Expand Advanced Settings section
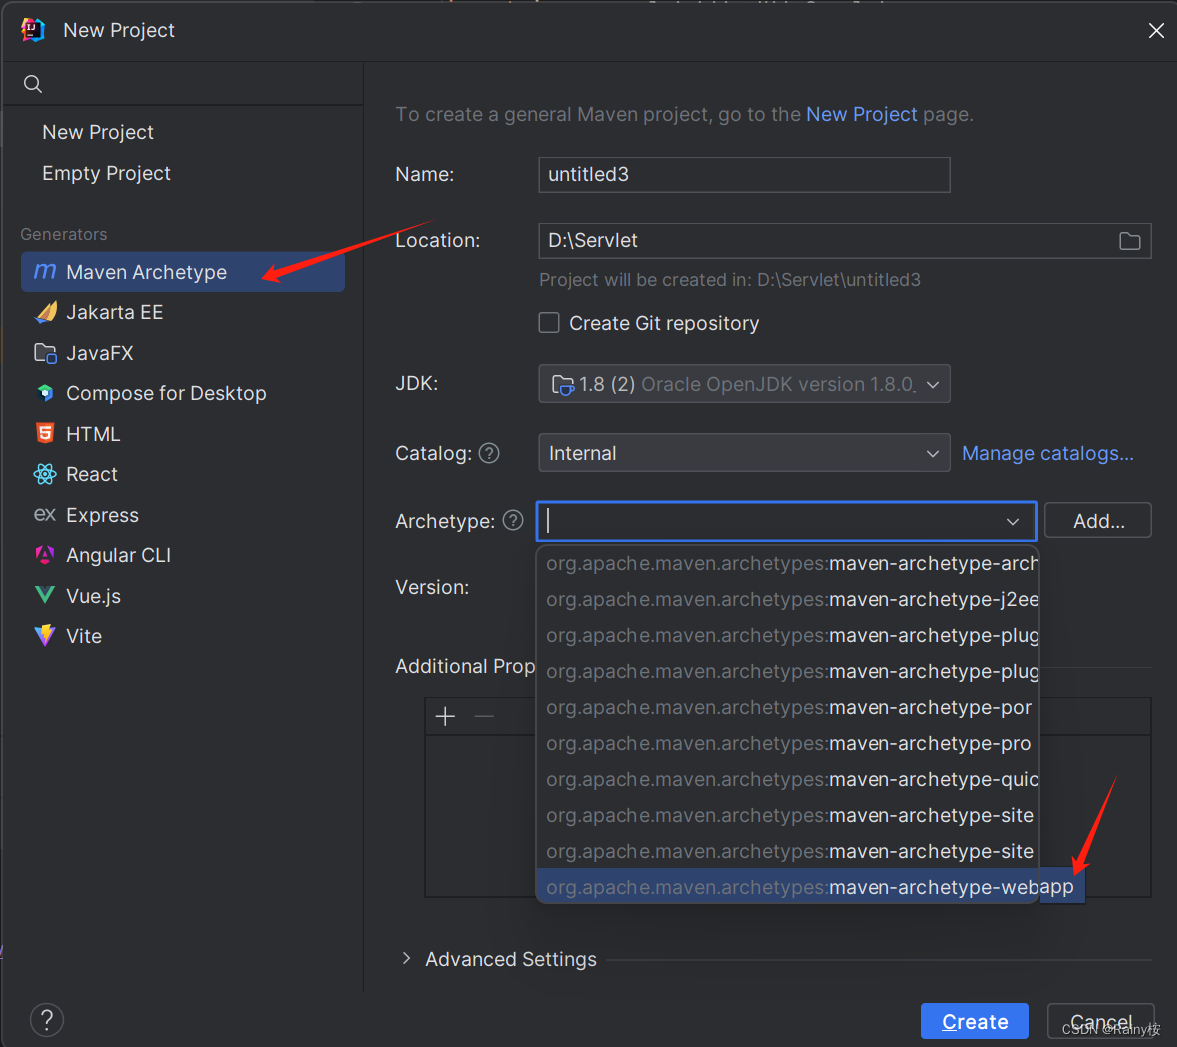The width and height of the screenshot is (1177, 1047). point(406,958)
